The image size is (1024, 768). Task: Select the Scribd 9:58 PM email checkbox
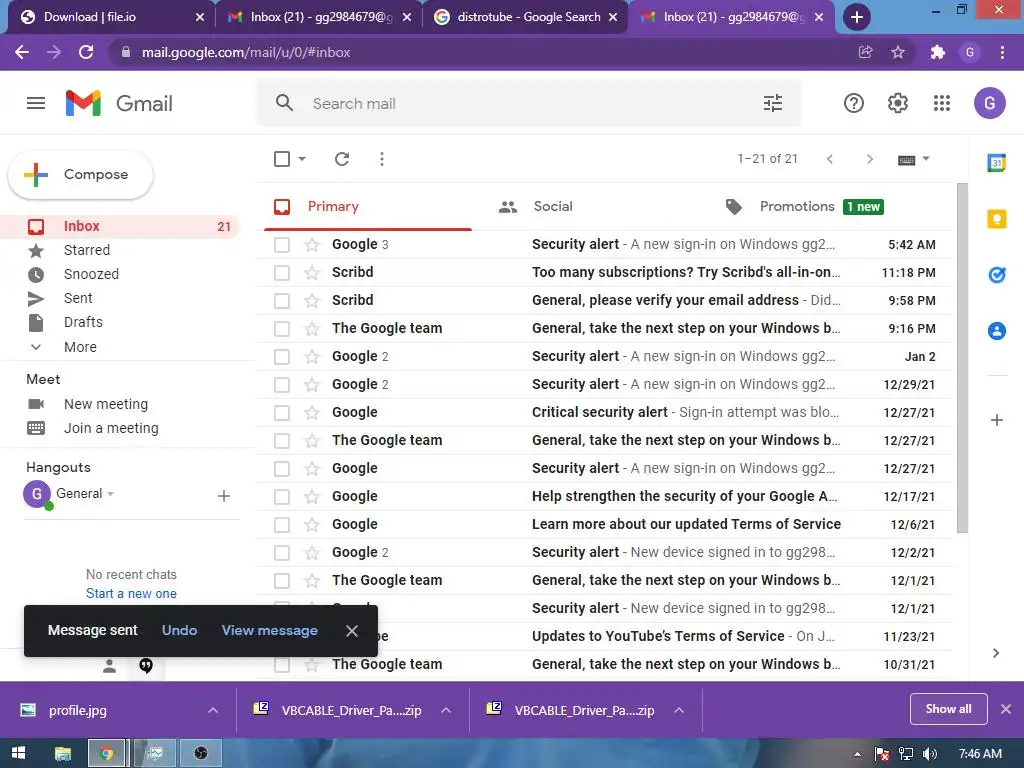click(x=282, y=300)
